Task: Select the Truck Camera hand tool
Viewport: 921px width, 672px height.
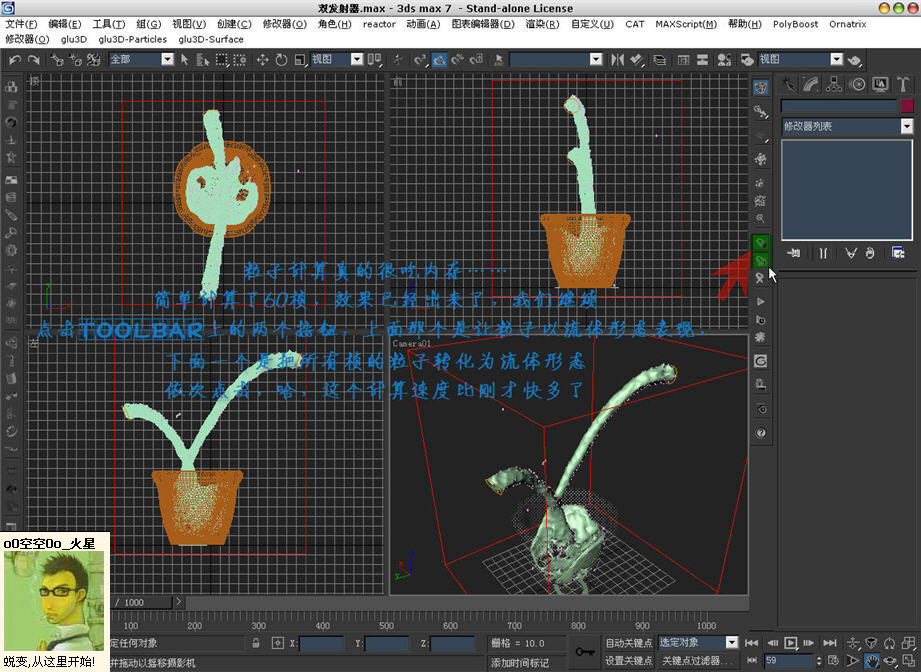Action: pyautogui.click(x=872, y=661)
